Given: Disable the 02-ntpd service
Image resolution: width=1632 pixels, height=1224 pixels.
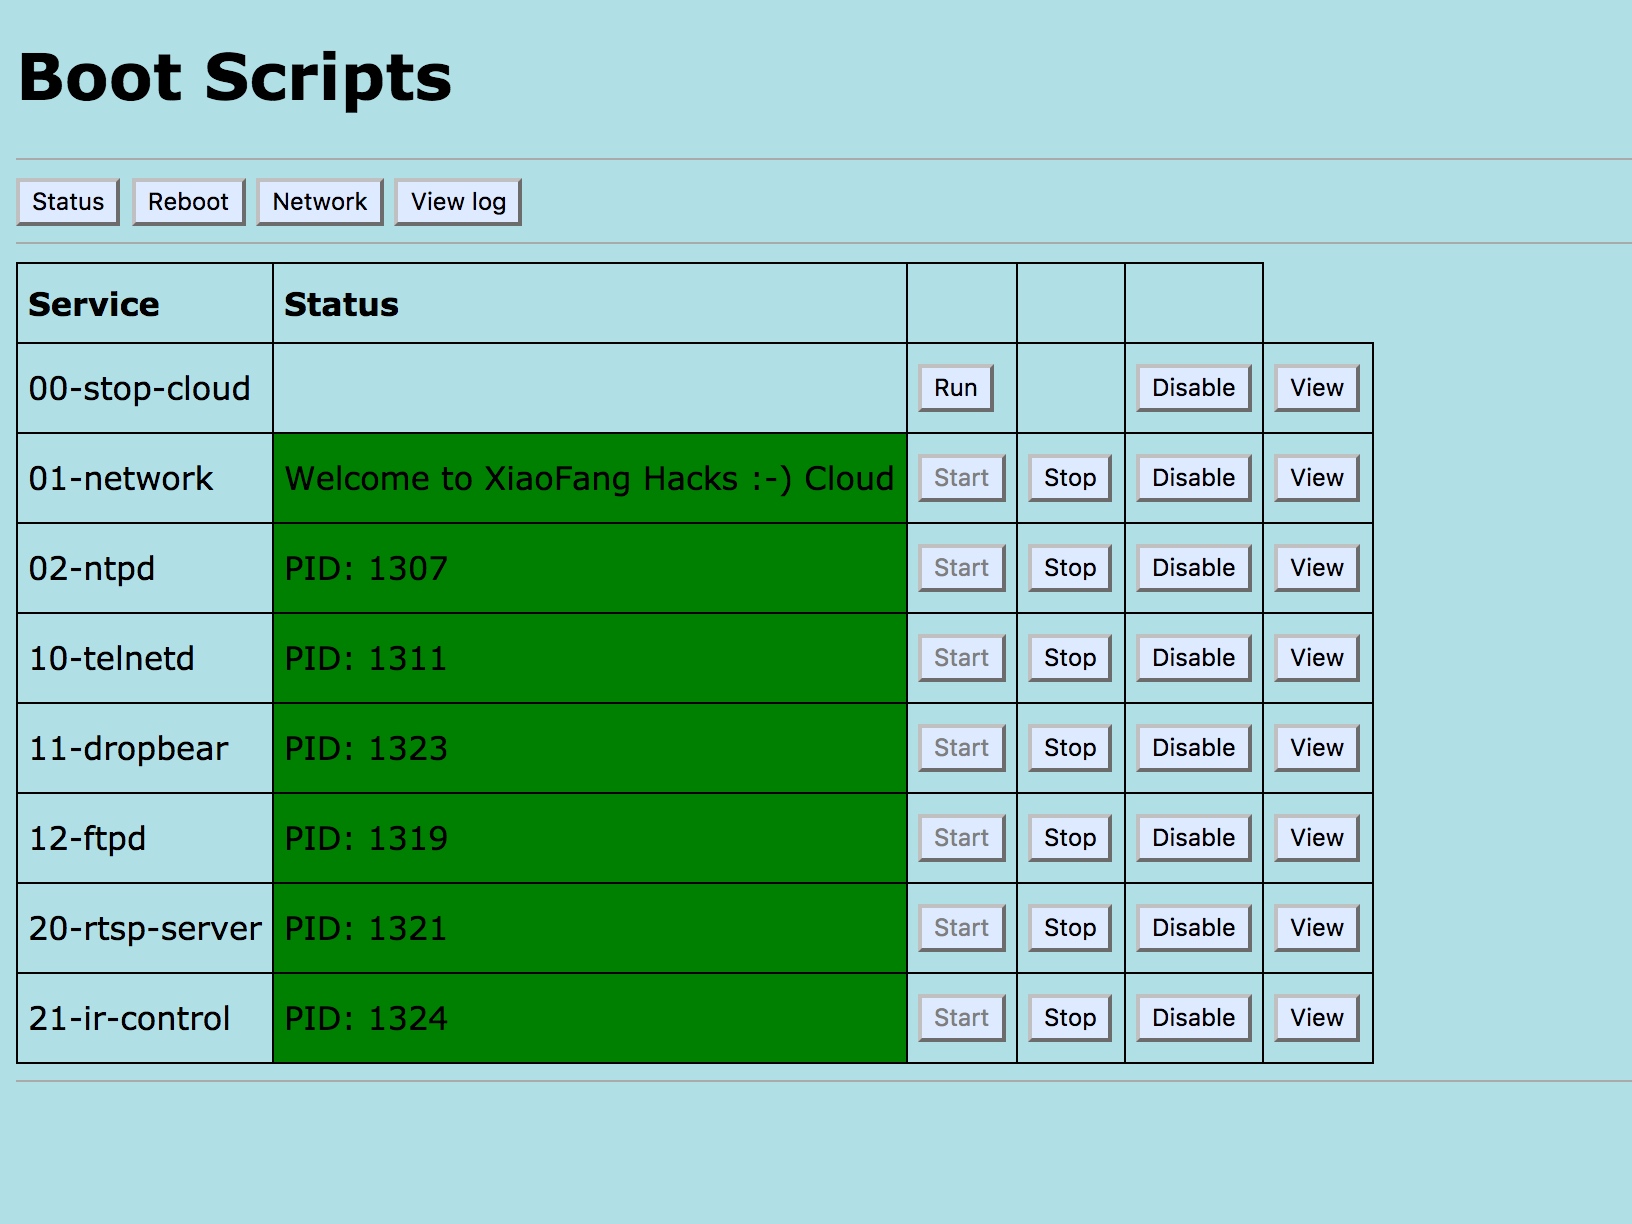Looking at the screenshot, I should [x=1194, y=568].
